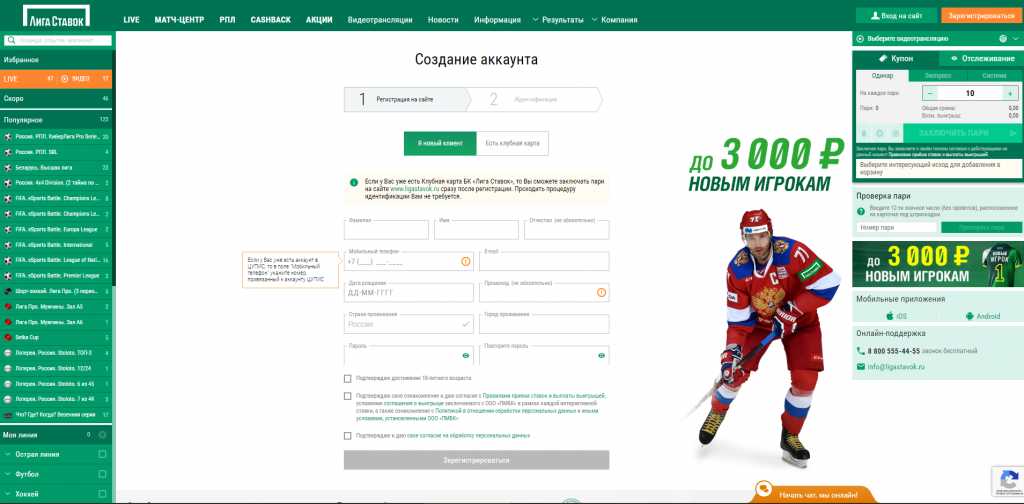Click the coupon settings gear icon

[x=880, y=133]
